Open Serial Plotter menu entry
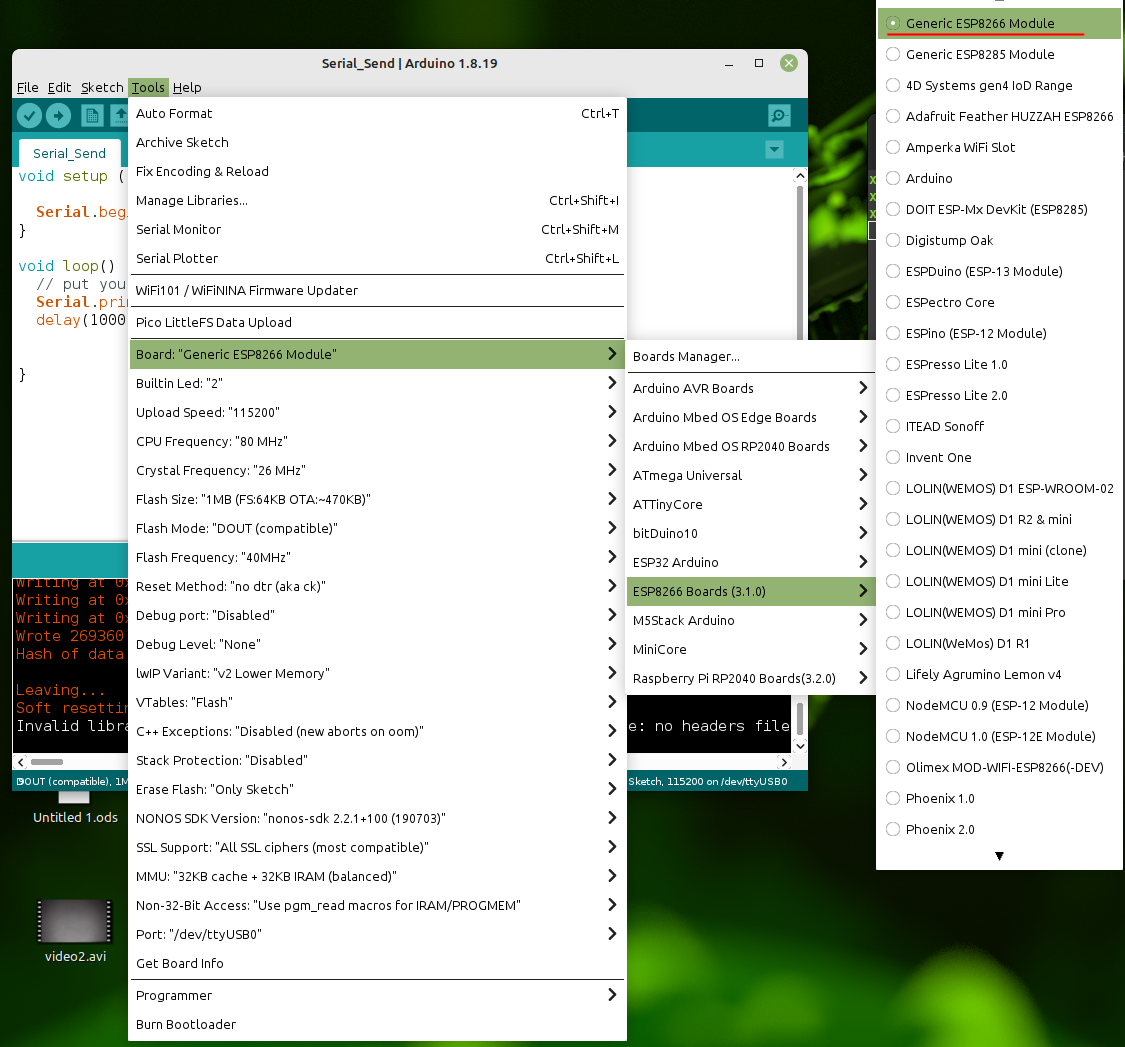Viewport: 1125px width, 1047px height. pos(377,258)
